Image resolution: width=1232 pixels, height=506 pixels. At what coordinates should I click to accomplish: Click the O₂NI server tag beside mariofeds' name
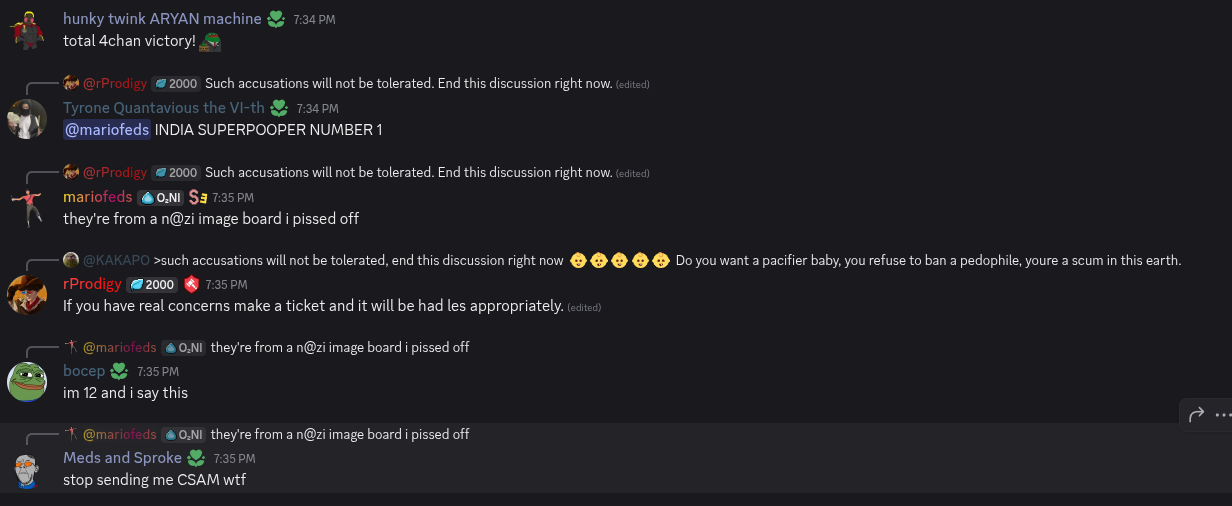point(160,197)
